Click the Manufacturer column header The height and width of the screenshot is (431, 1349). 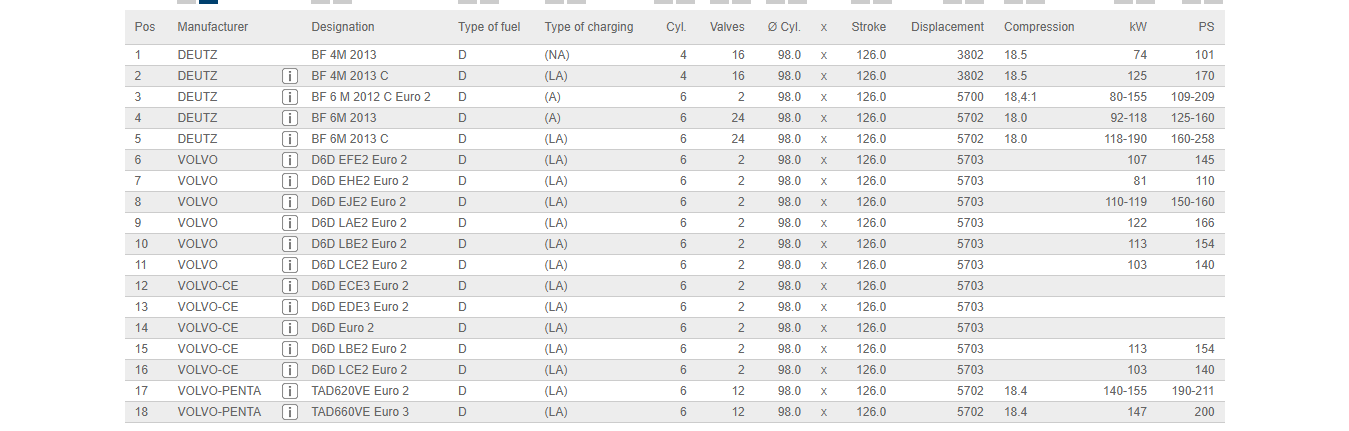(x=212, y=27)
